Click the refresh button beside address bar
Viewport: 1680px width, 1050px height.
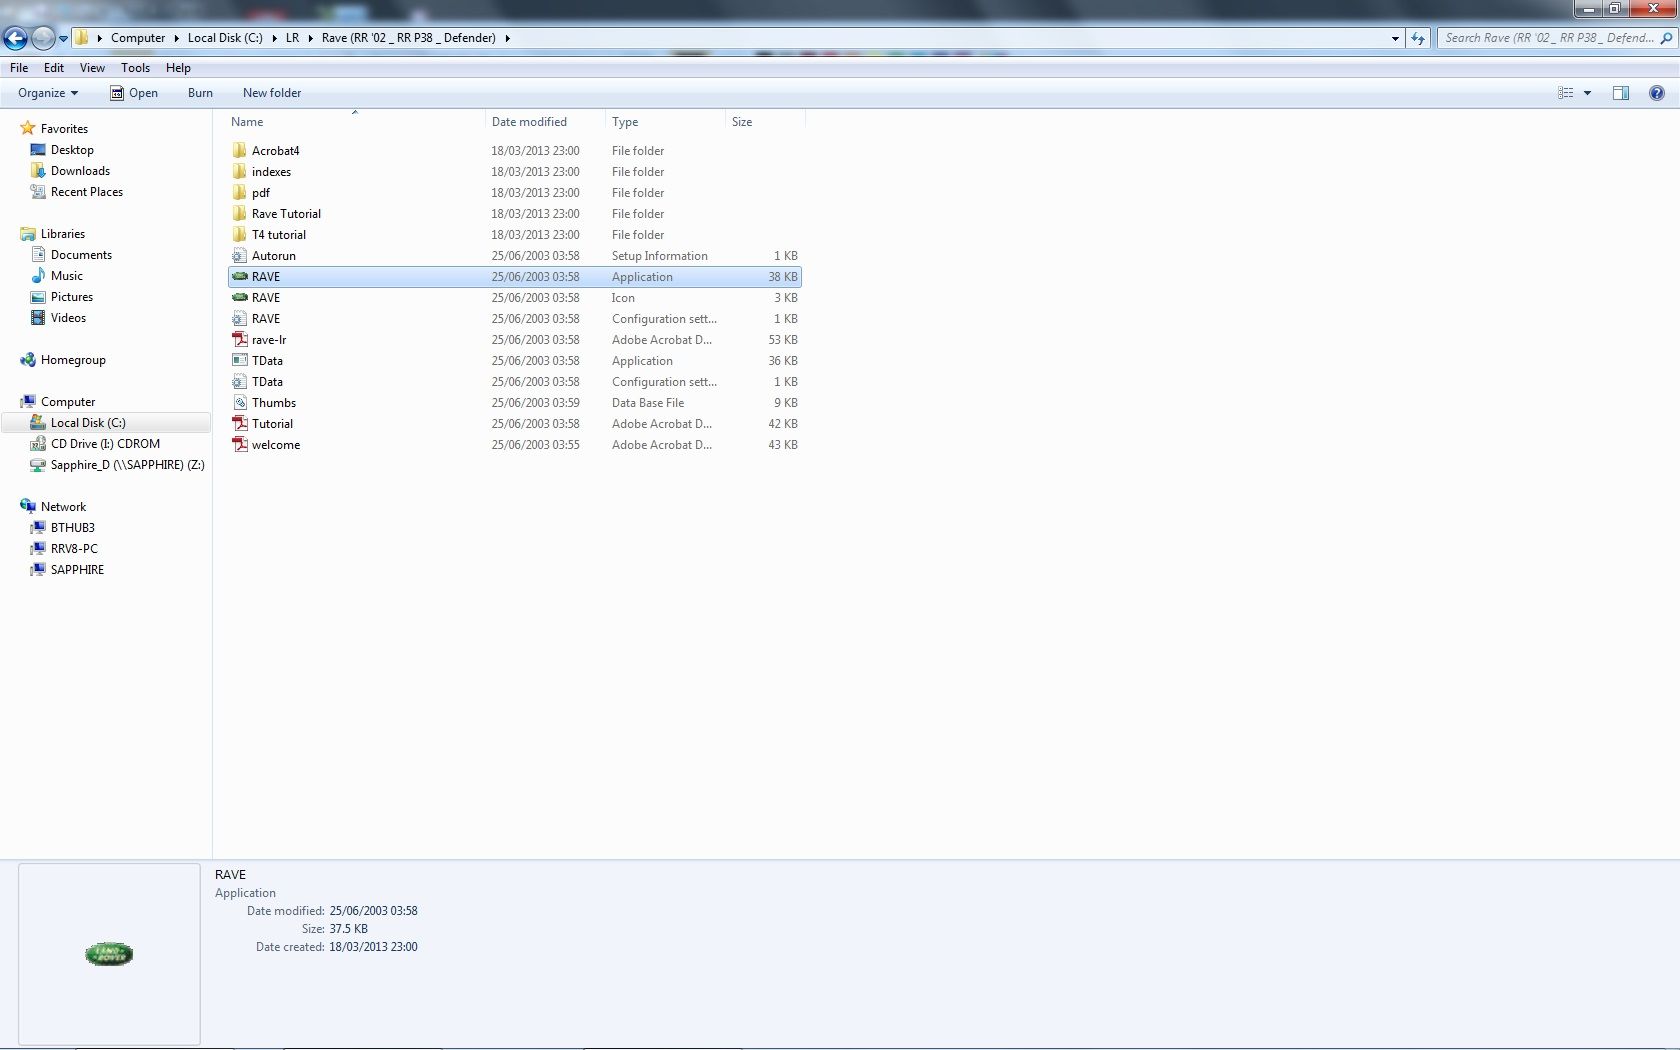click(1418, 38)
